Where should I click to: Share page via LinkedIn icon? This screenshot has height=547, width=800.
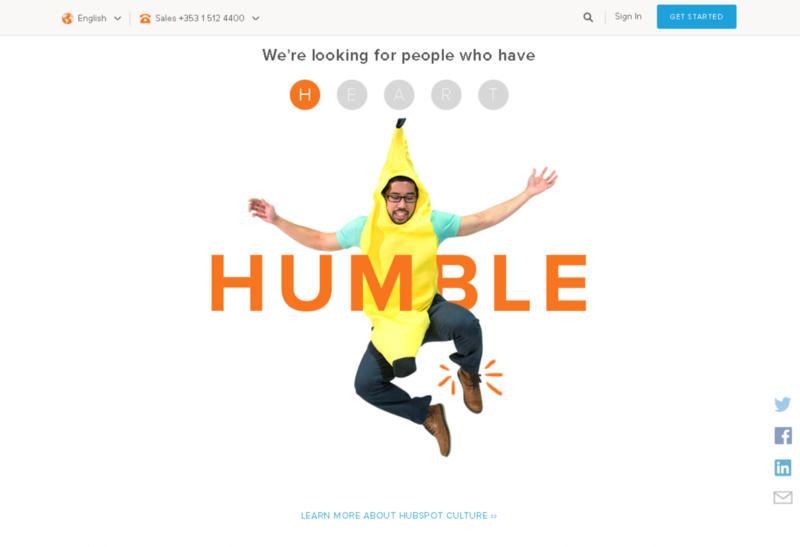[x=783, y=467]
